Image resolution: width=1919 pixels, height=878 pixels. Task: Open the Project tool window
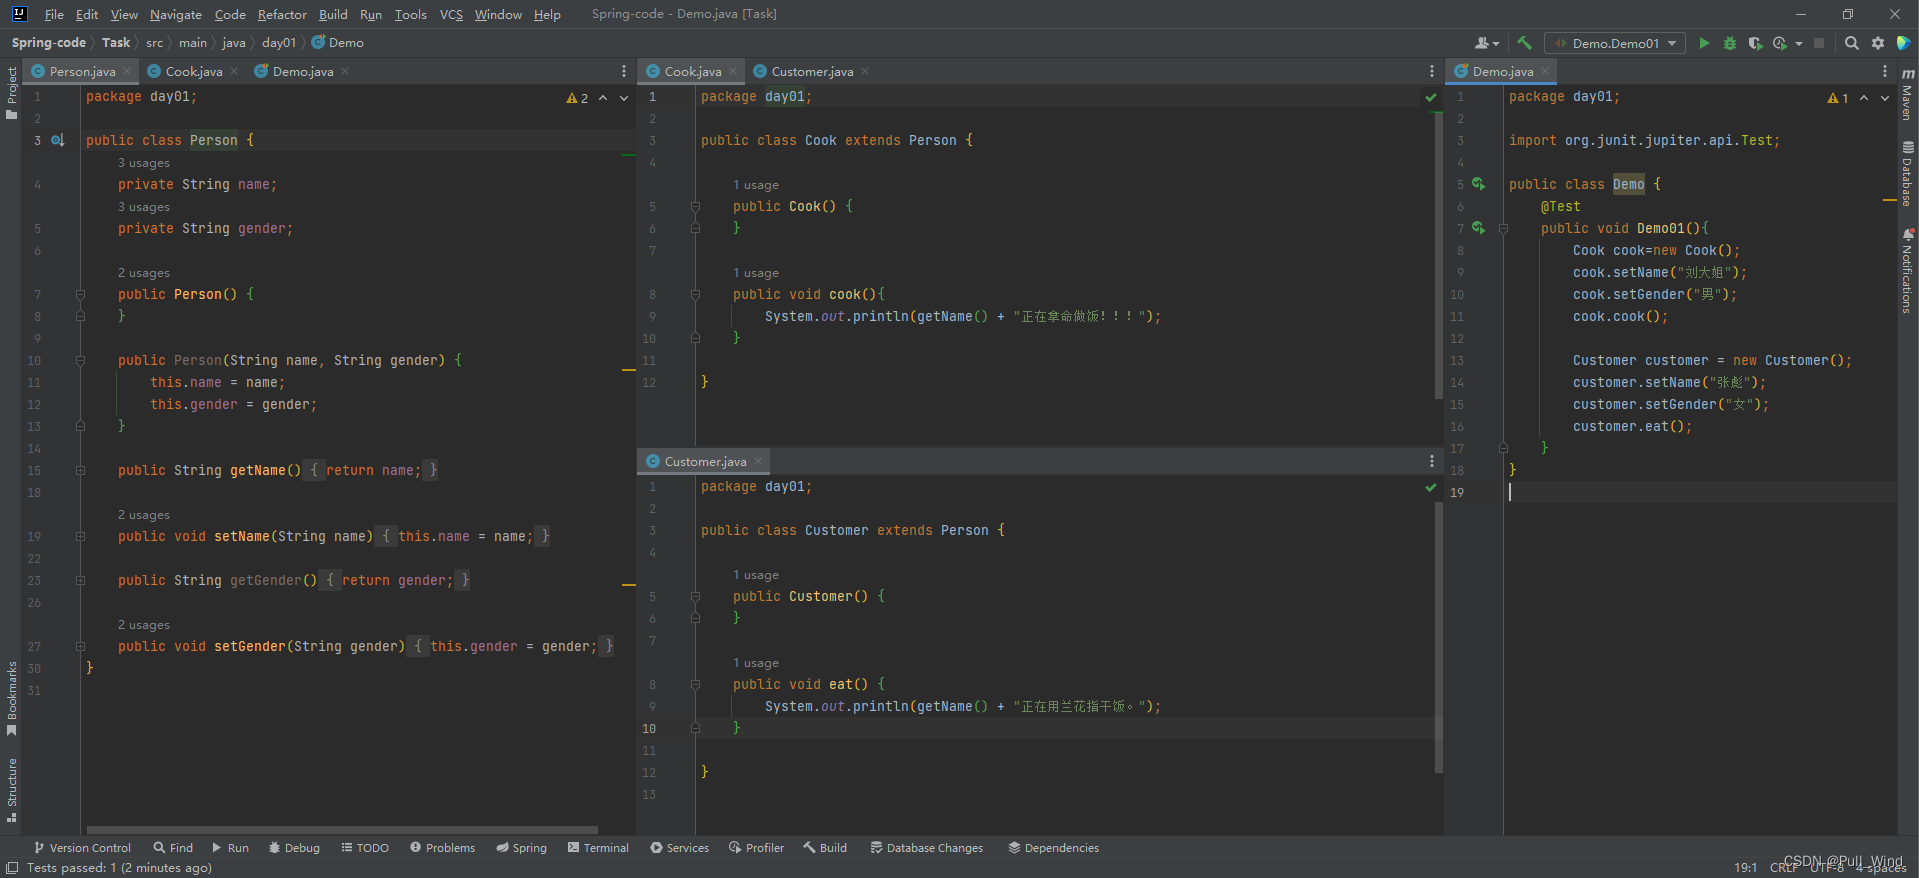point(12,93)
